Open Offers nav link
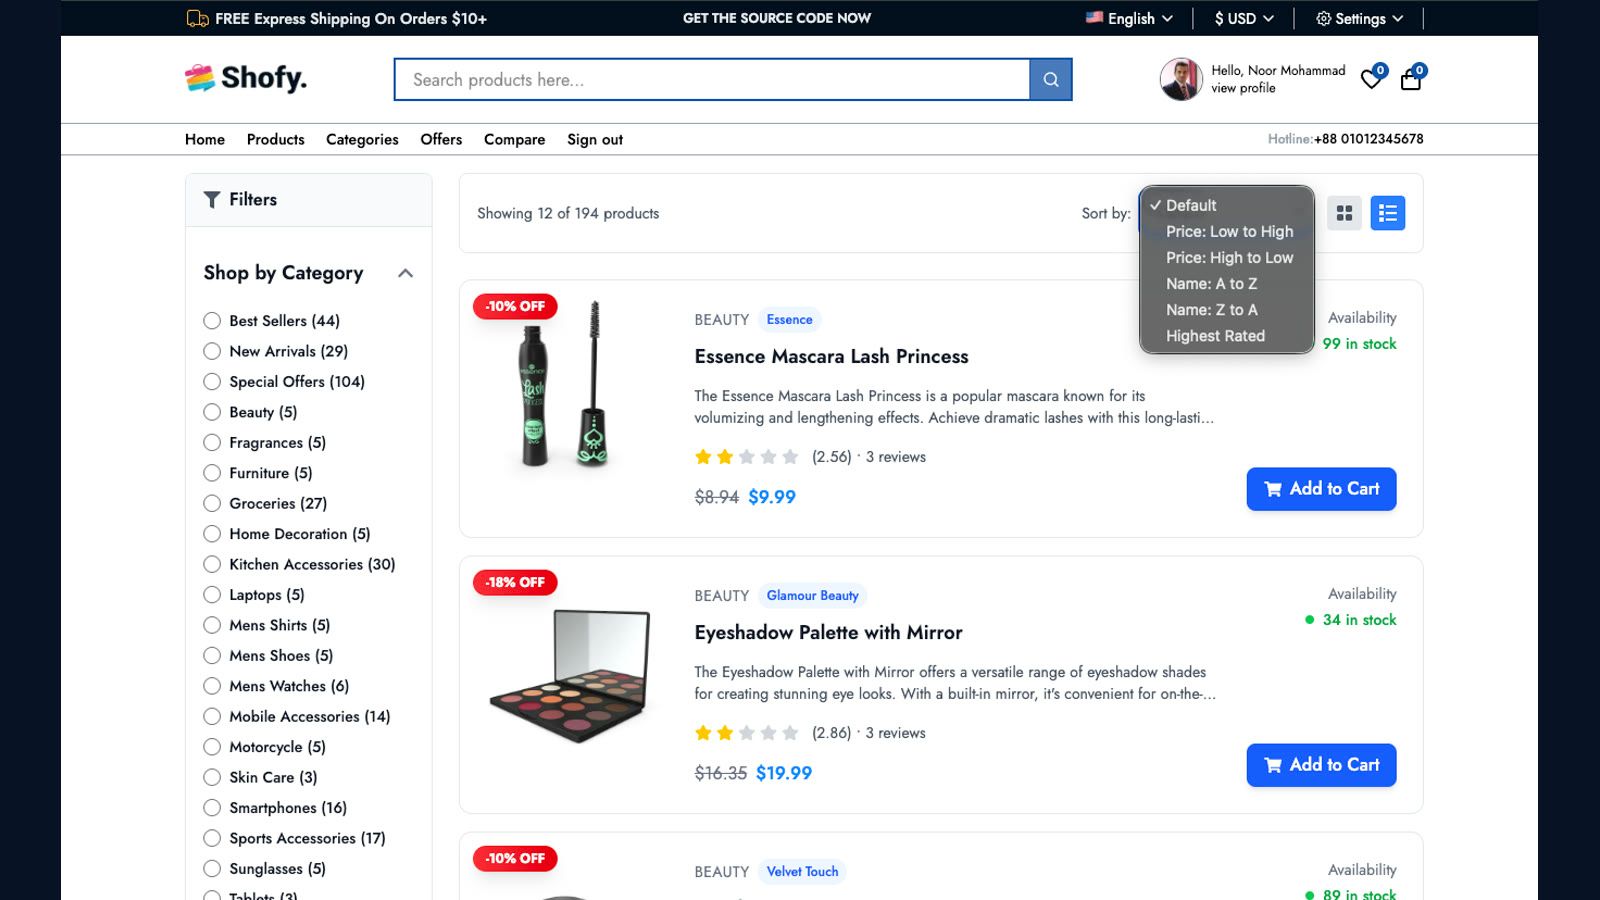Image resolution: width=1600 pixels, height=900 pixels. [441, 139]
